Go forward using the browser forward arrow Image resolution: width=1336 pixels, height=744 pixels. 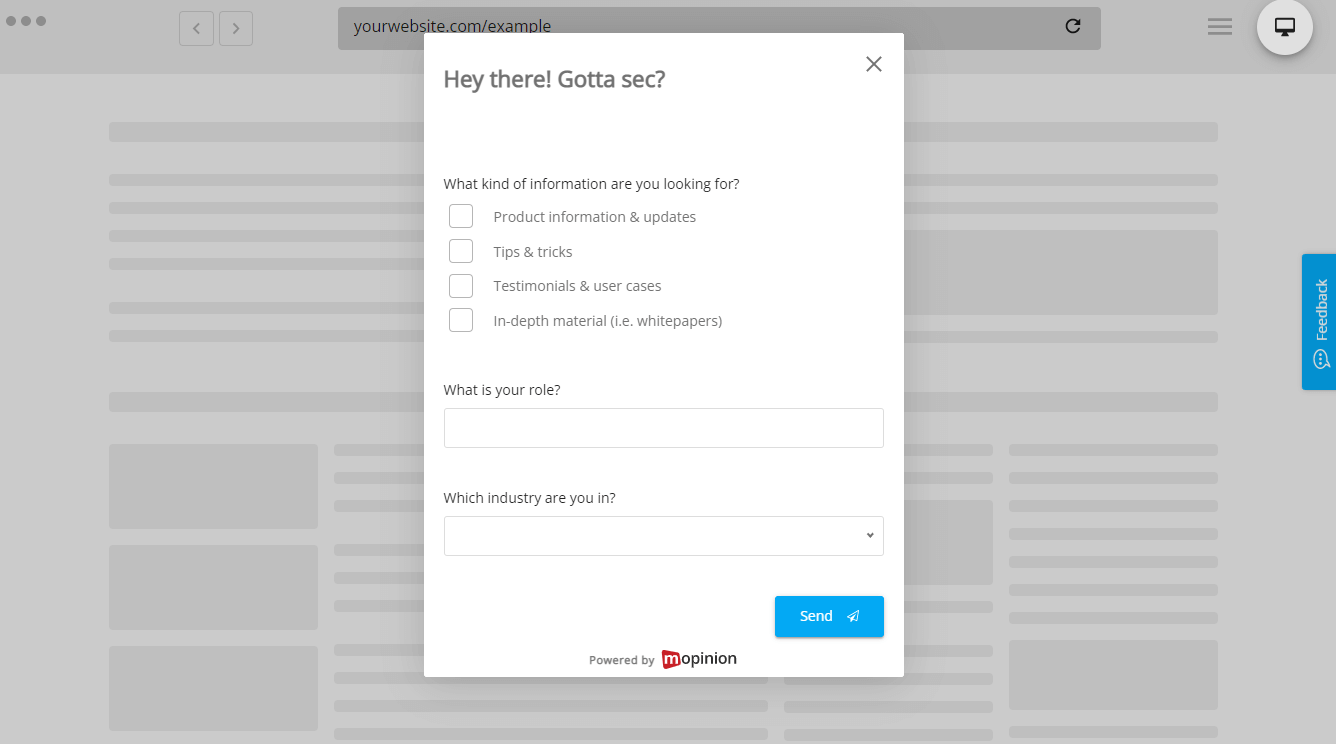coord(236,28)
